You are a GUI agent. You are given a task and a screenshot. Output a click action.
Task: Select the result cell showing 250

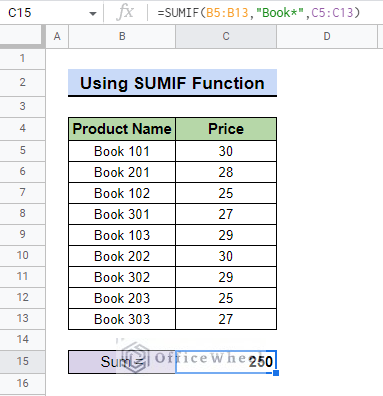(226, 362)
